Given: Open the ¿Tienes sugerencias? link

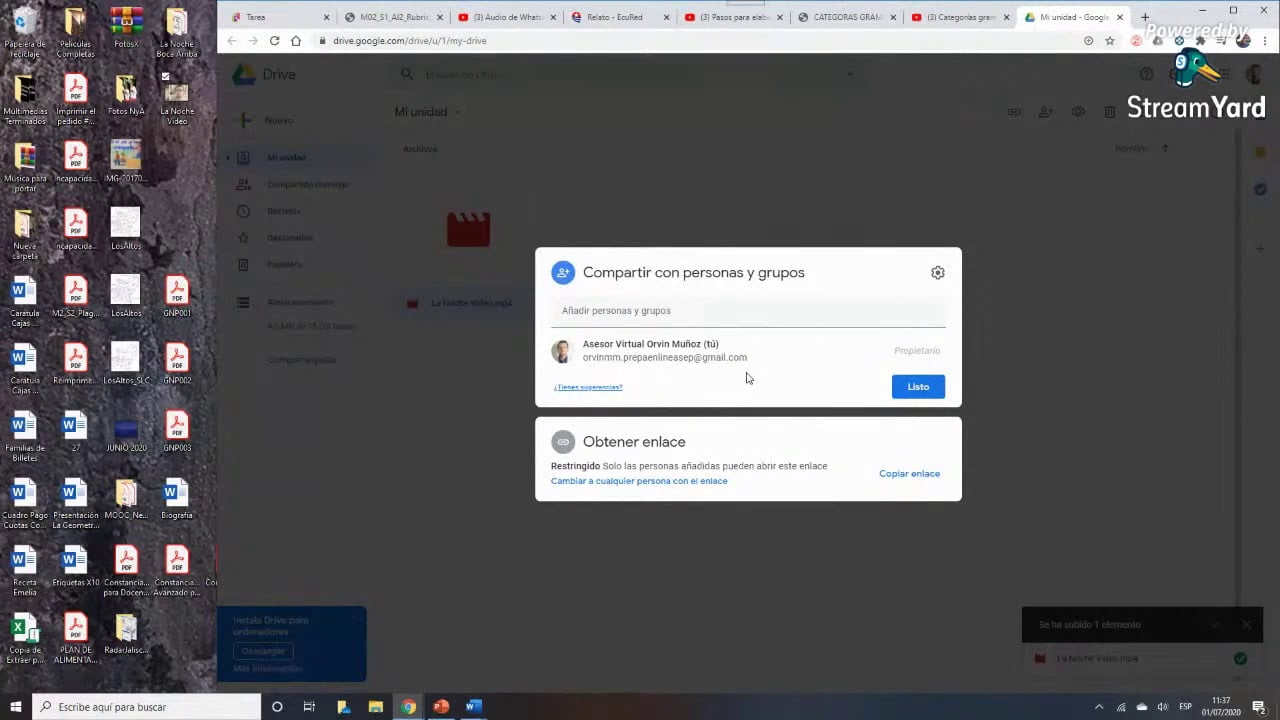Looking at the screenshot, I should tap(588, 387).
